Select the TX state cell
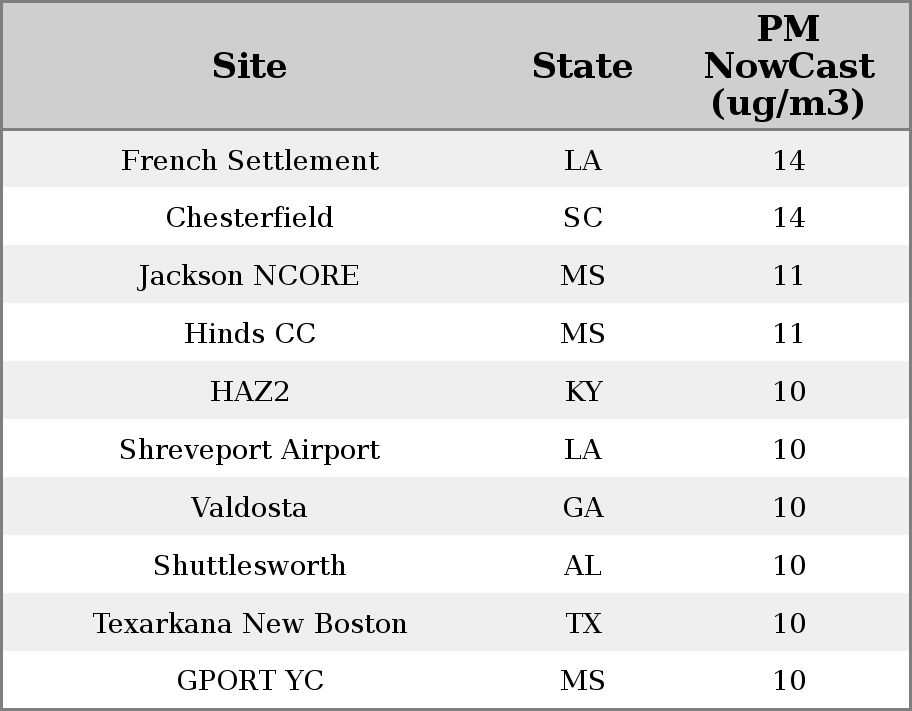 tap(583, 623)
